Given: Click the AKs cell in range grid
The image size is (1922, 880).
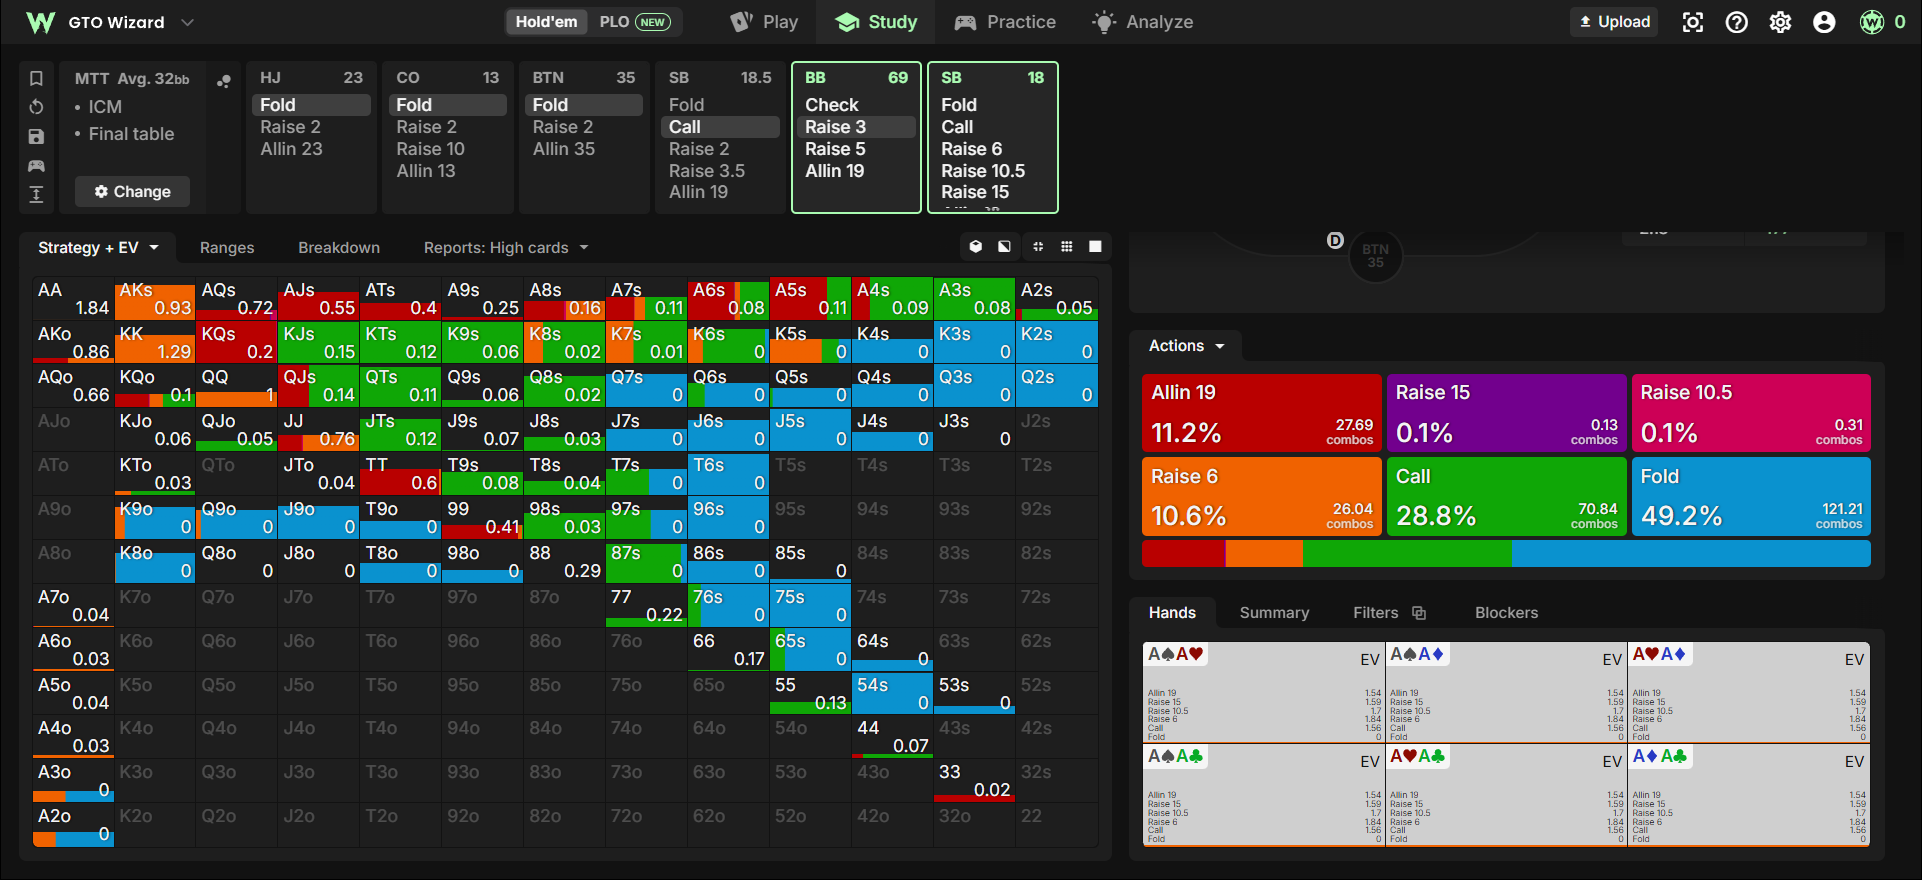Looking at the screenshot, I should [155, 299].
